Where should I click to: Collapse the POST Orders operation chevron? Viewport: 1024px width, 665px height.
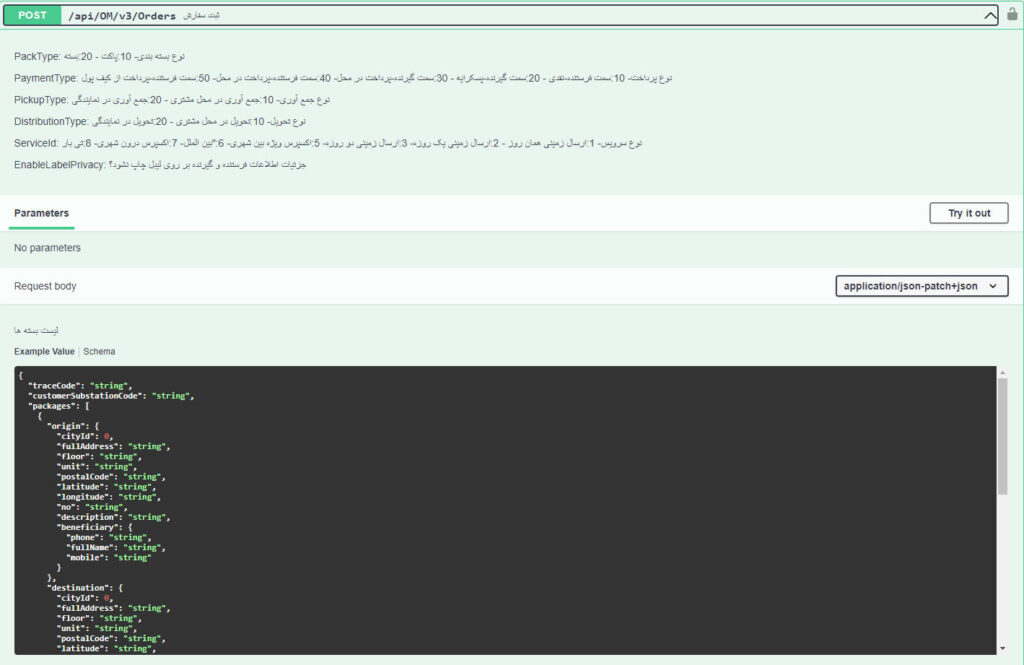tap(989, 16)
